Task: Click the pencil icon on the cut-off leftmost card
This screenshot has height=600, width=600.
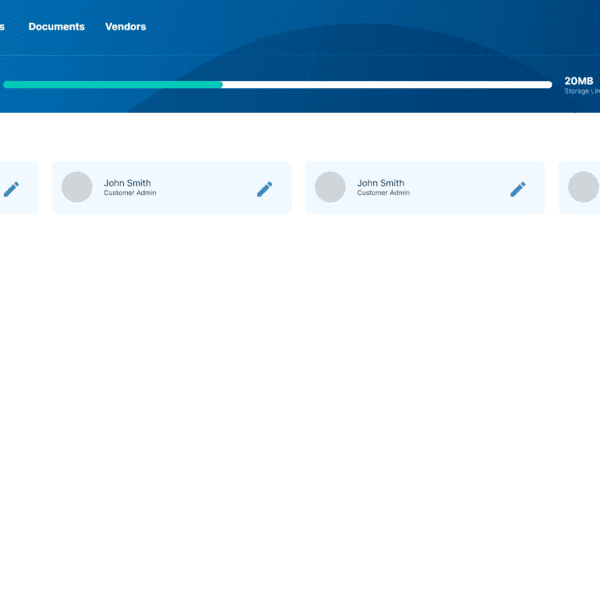Action: coord(11,188)
